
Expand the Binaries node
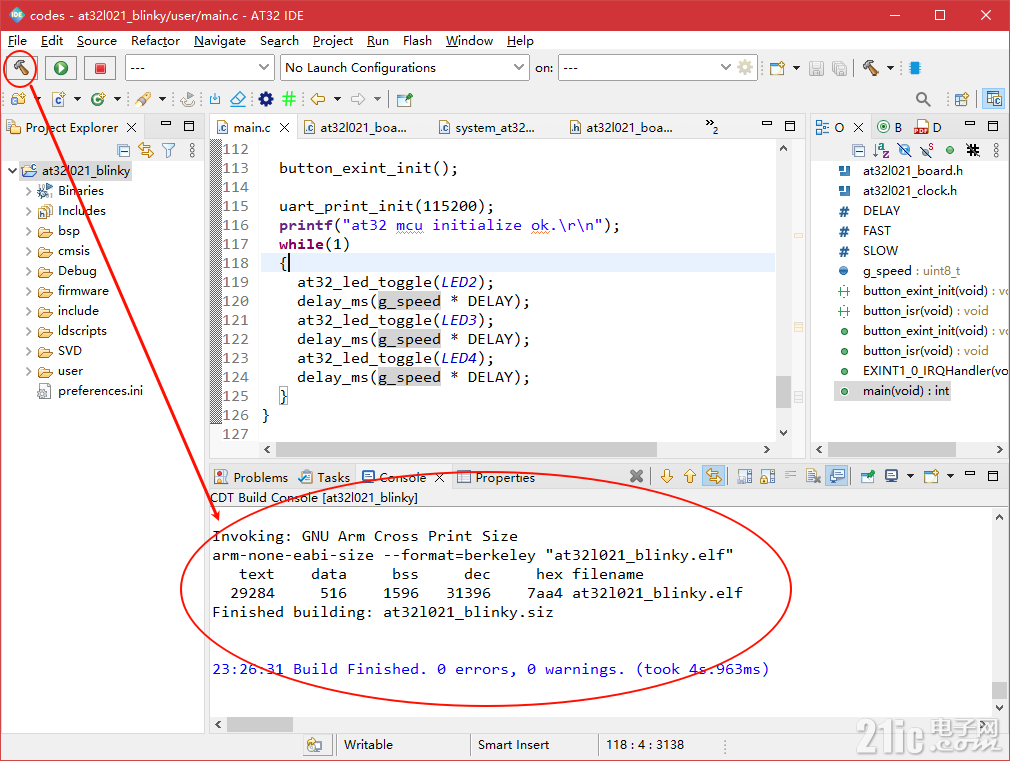point(28,191)
